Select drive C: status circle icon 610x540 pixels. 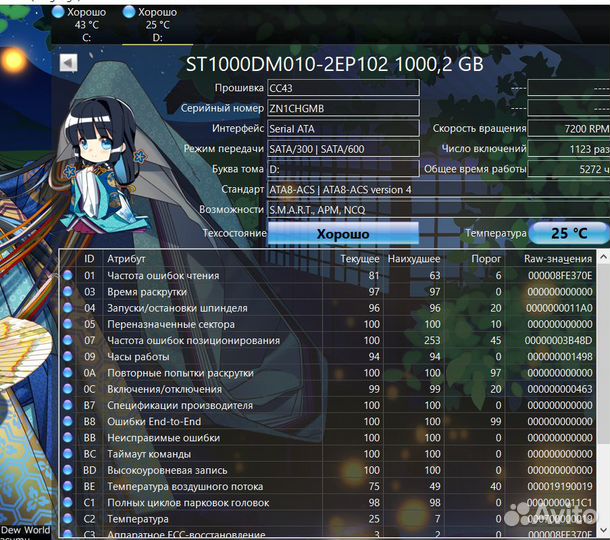coord(58,12)
